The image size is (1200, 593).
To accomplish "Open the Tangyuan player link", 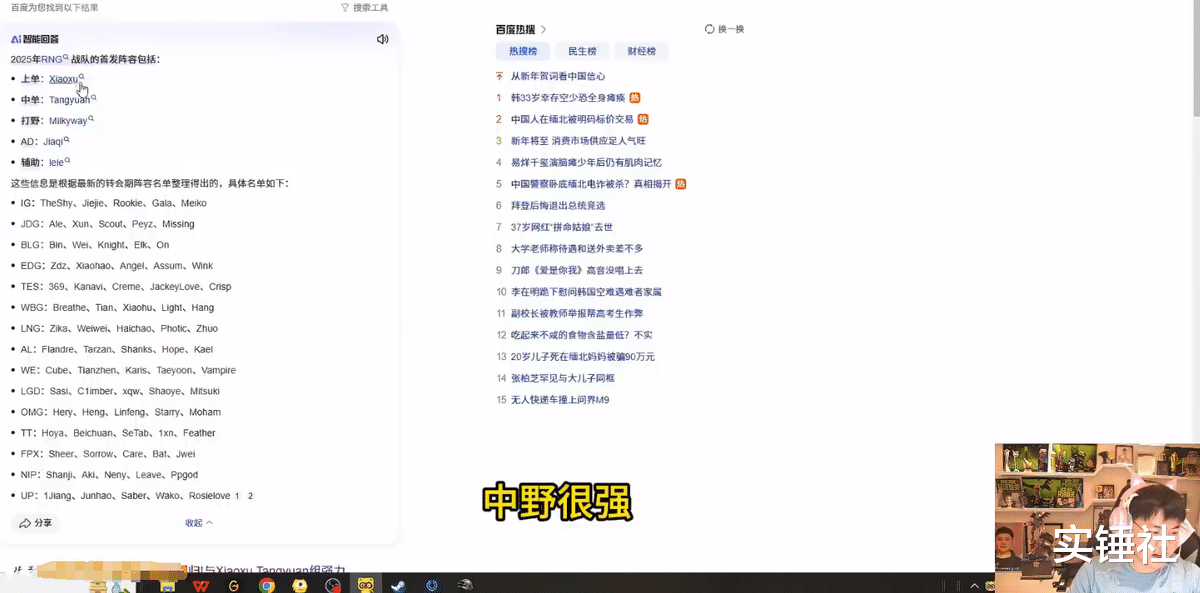I will click(x=69, y=100).
